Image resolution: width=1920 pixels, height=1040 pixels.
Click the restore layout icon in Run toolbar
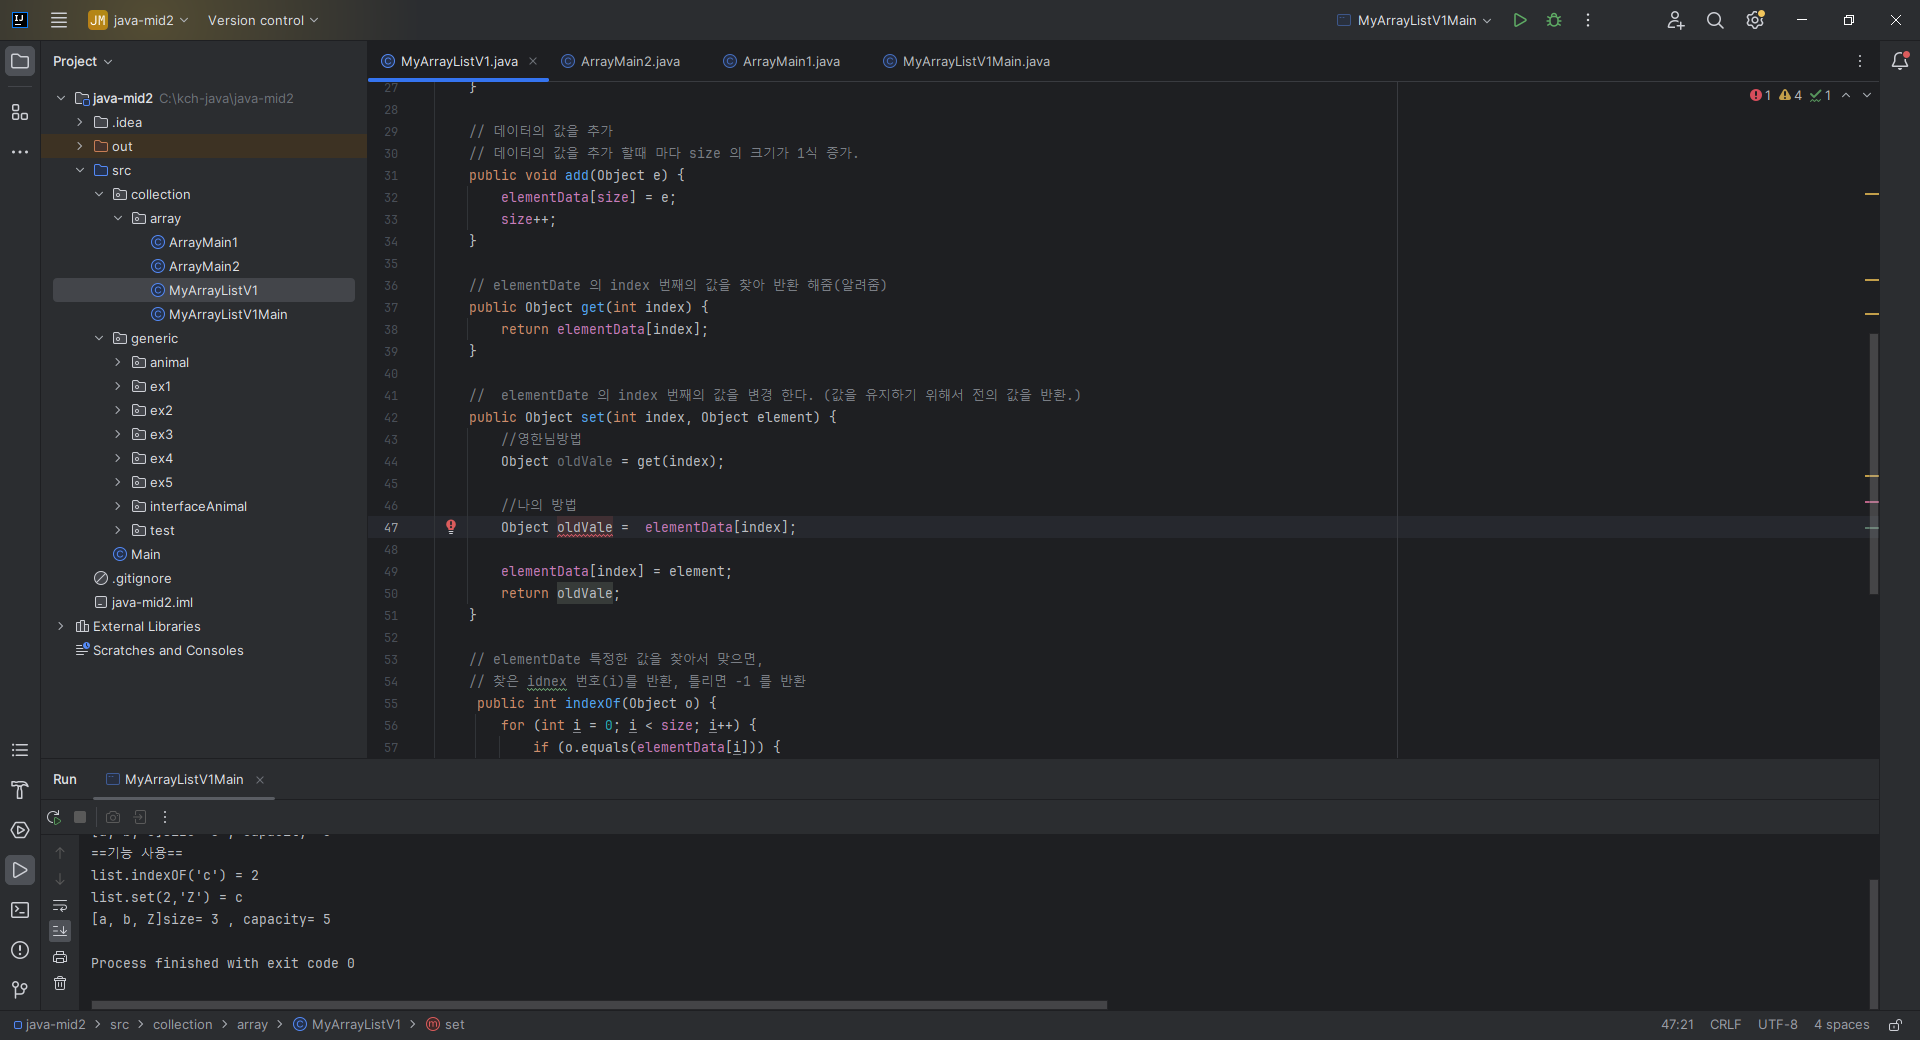[140, 817]
